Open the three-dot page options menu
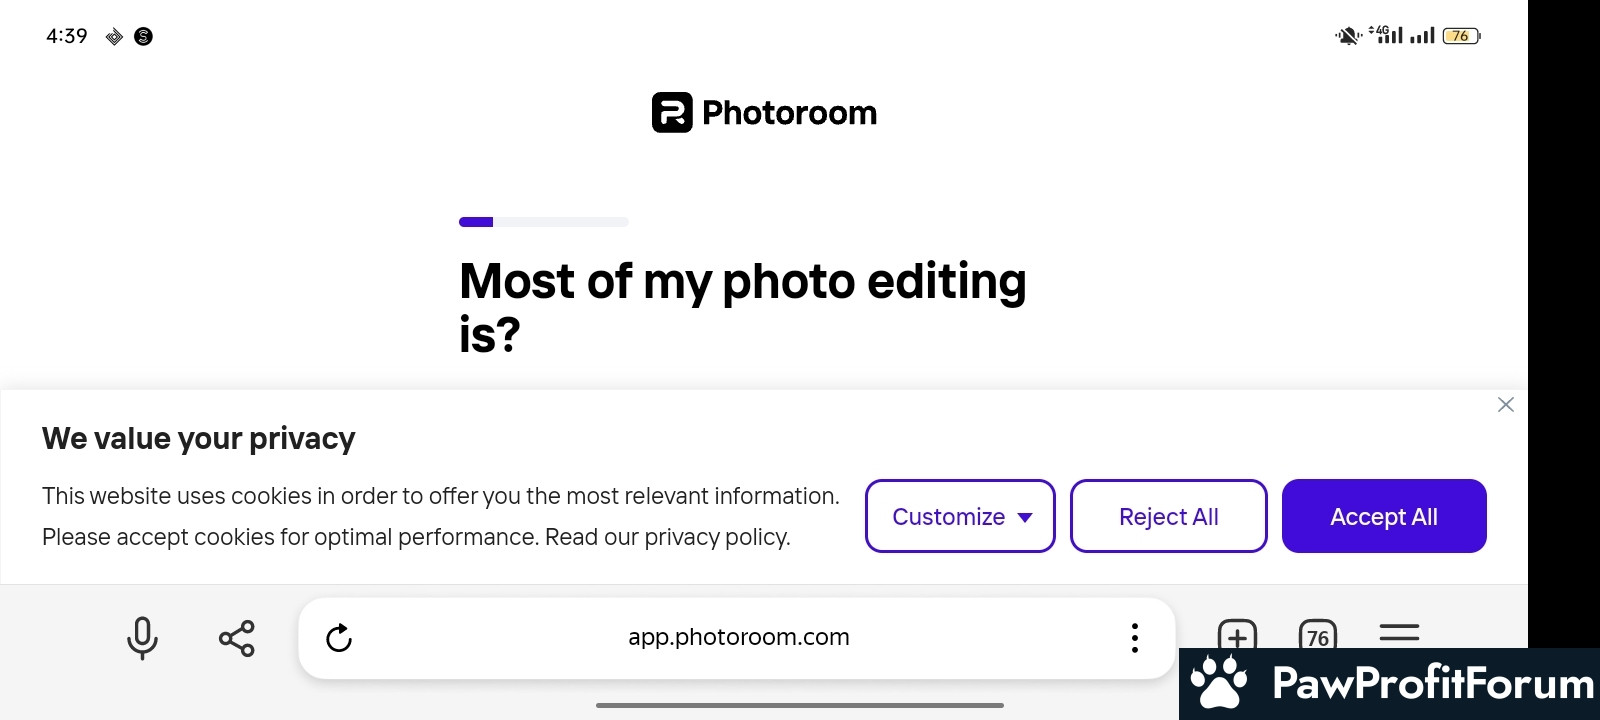The height and width of the screenshot is (720, 1600). pyautogui.click(x=1134, y=638)
